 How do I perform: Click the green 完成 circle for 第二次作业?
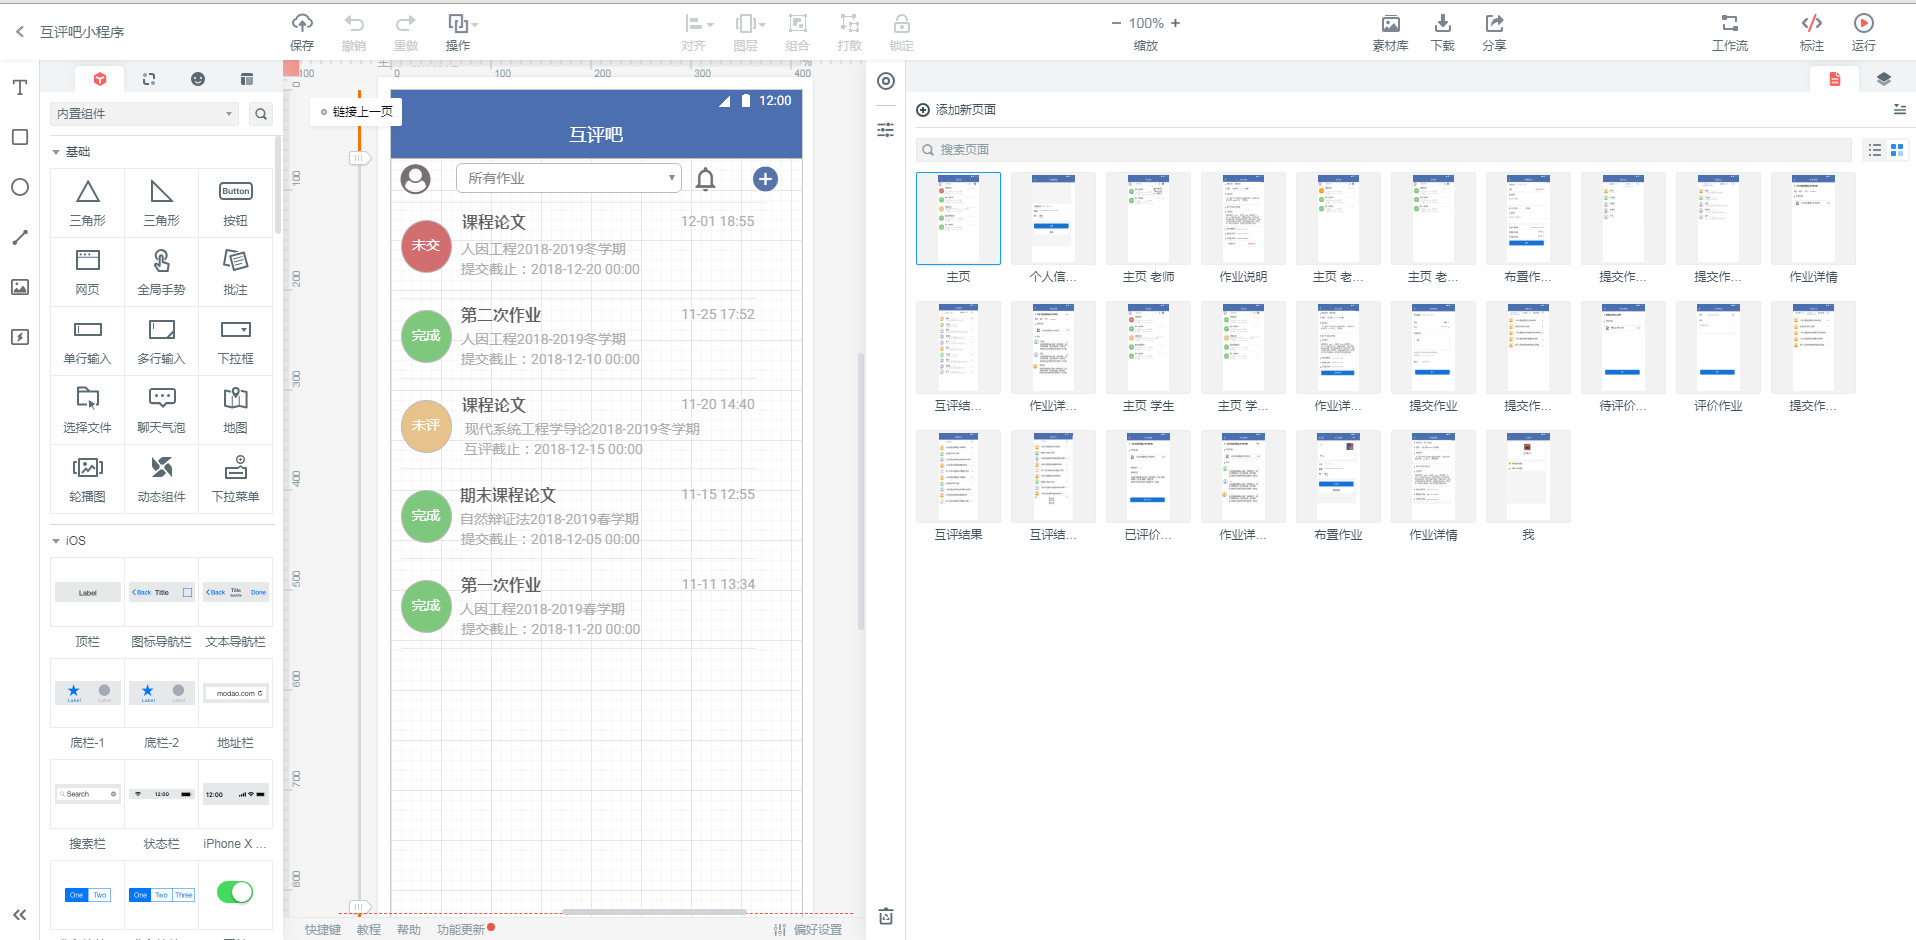[x=426, y=336]
